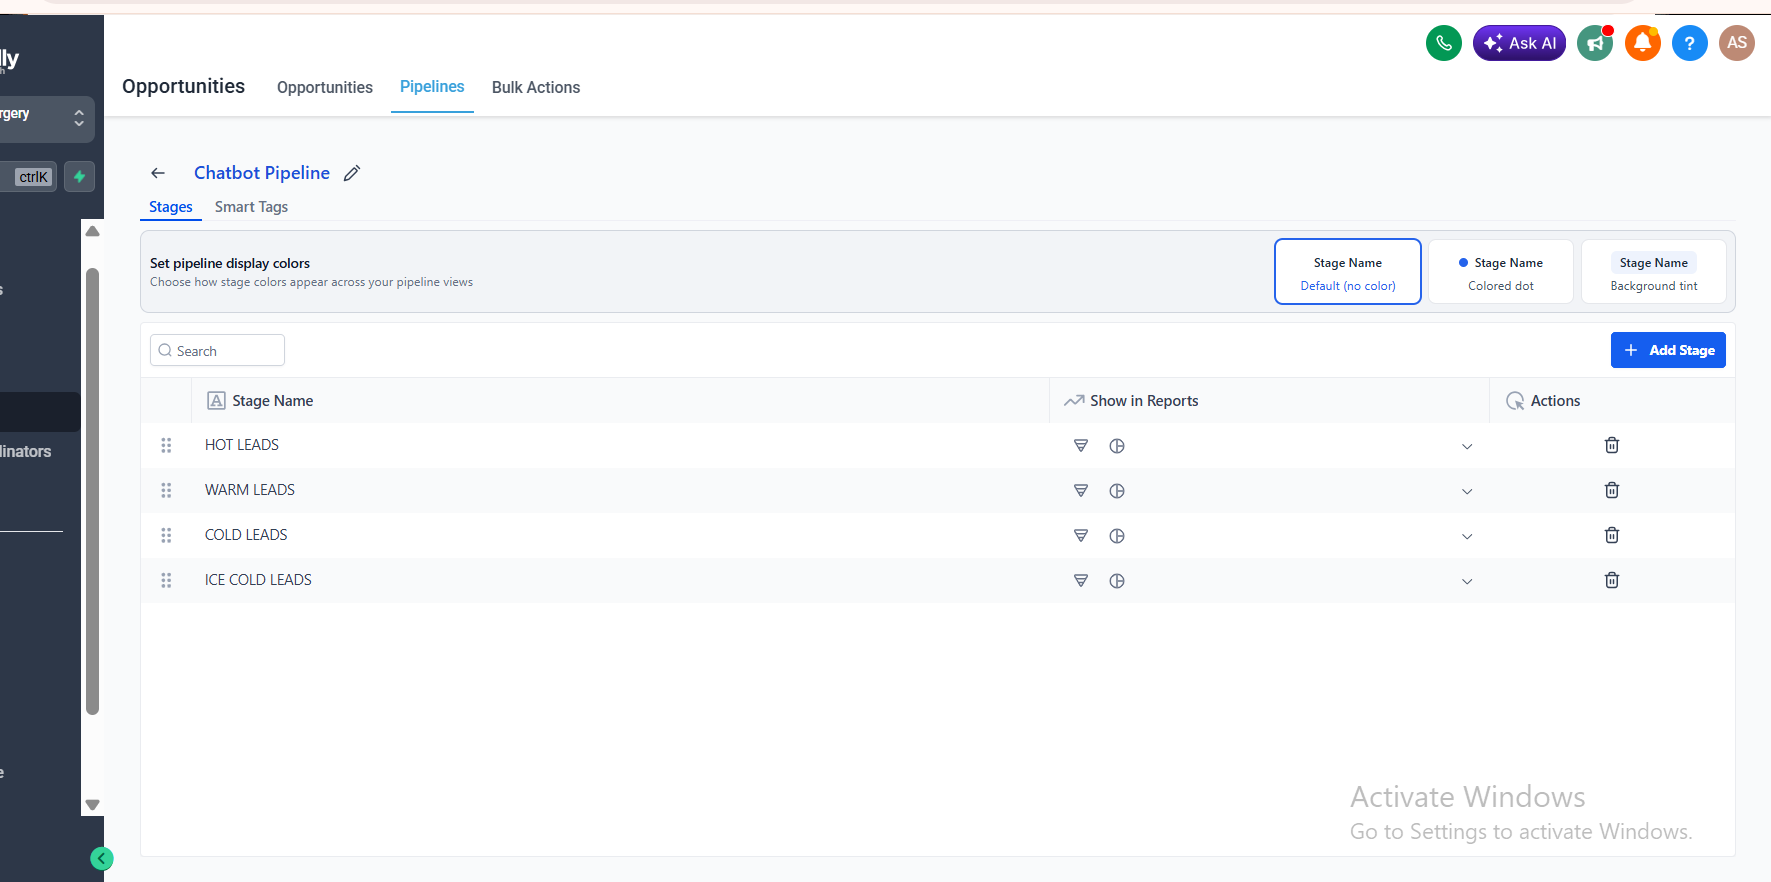1771x882 pixels.
Task: Open the Smart Tags tab
Action: [251, 207]
